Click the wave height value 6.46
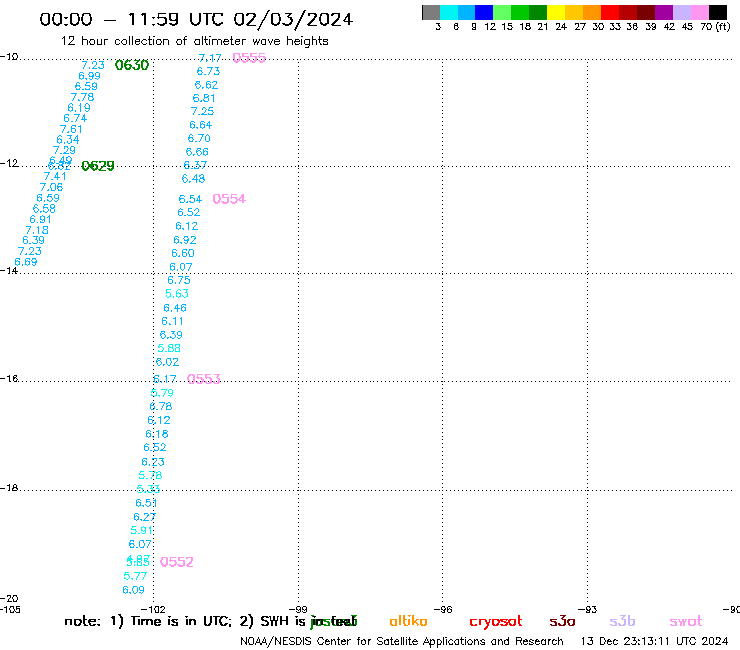 coord(175,308)
